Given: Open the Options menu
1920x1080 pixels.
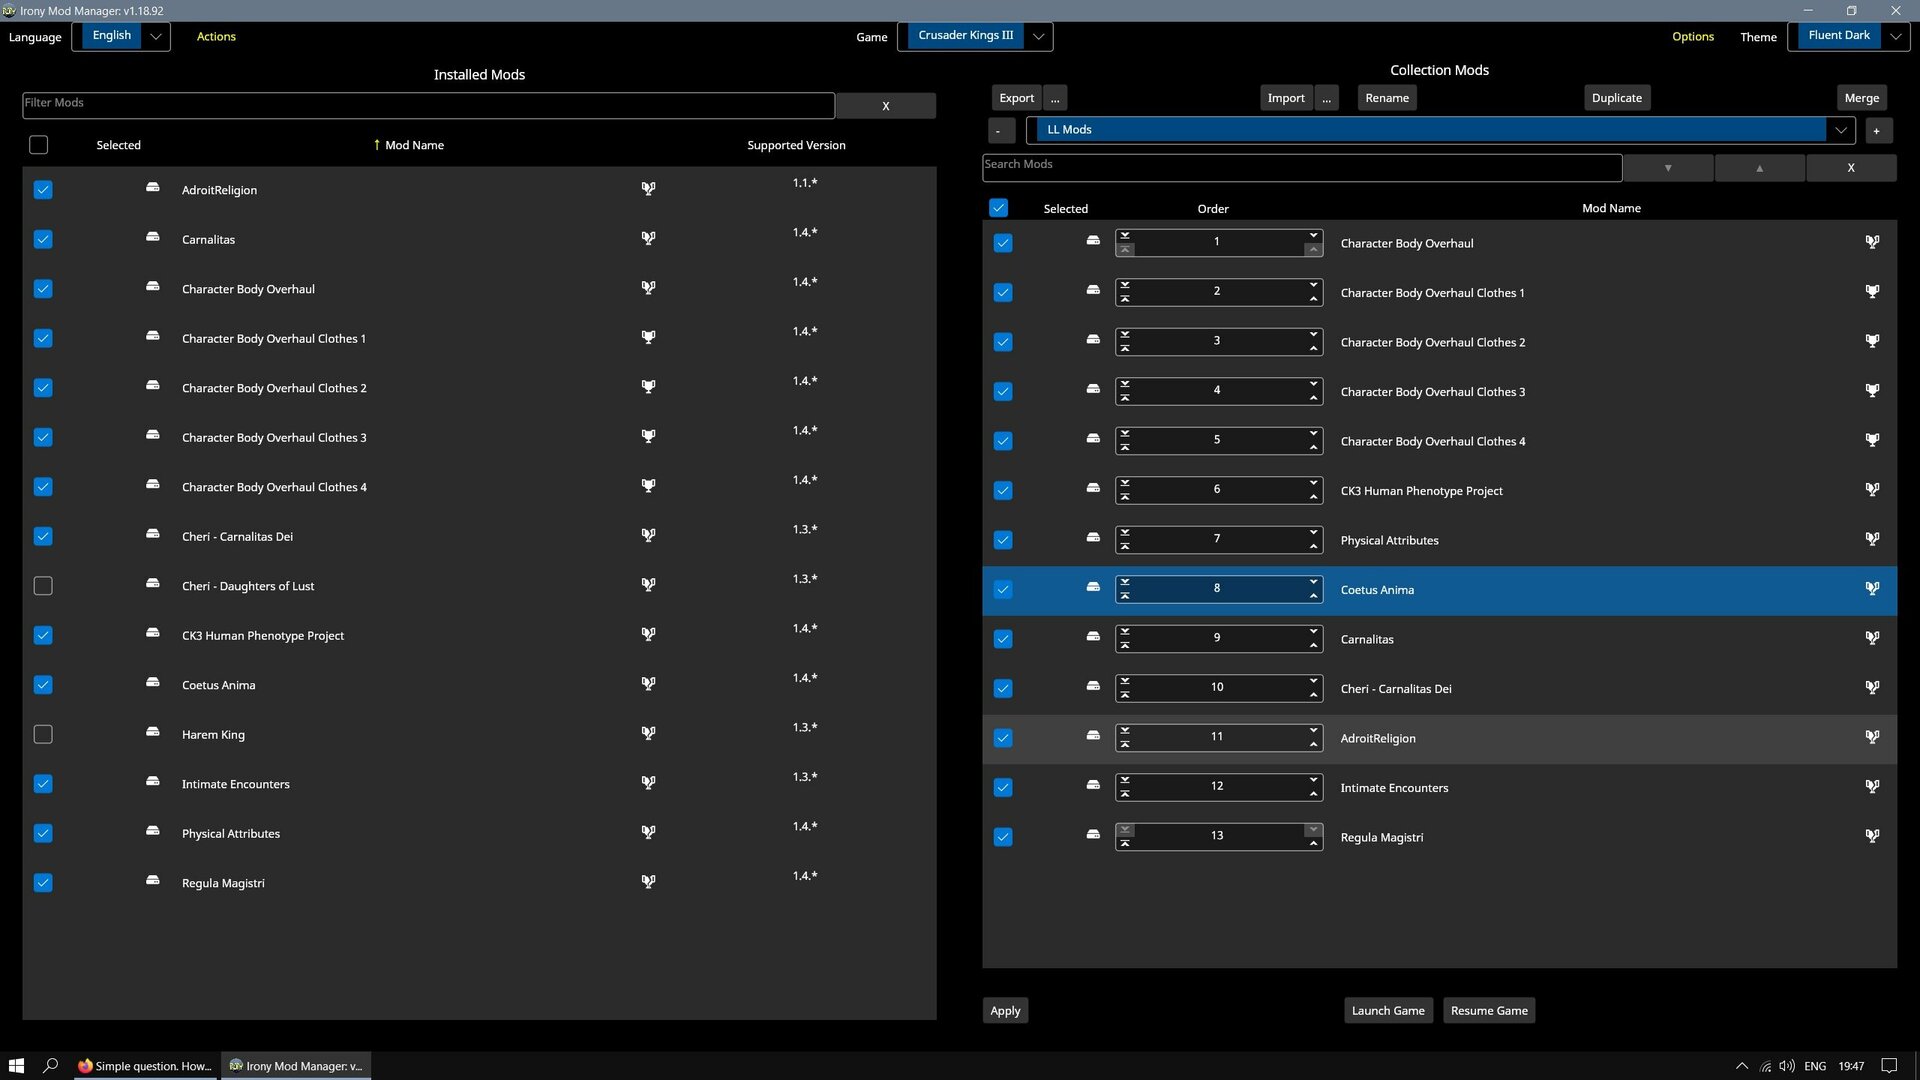Looking at the screenshot, I should (1692, 36).
